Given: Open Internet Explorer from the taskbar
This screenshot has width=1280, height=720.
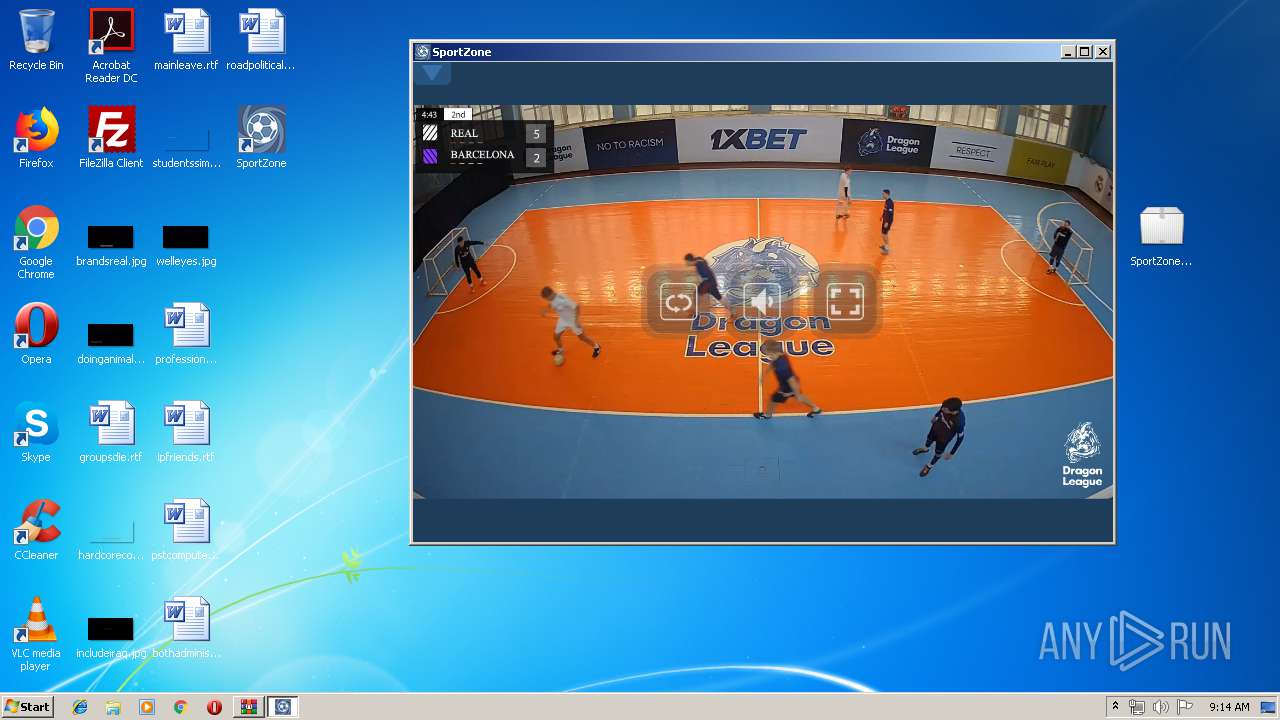Looking at the screenshot, I should coord(80,707).
